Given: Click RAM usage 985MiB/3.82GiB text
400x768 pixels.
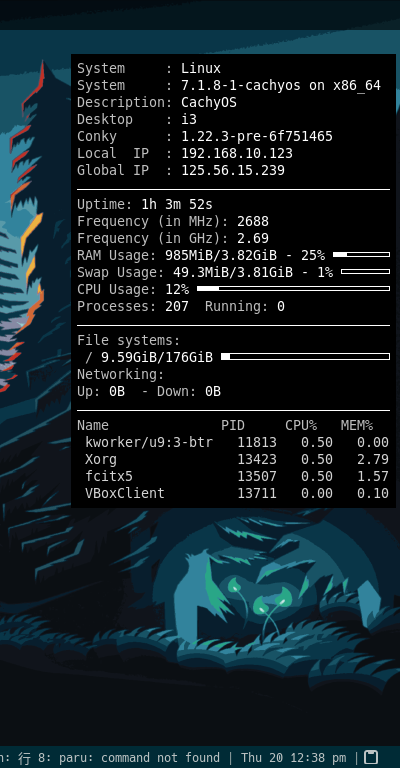Looking at the screenshot, I should 221,255.
